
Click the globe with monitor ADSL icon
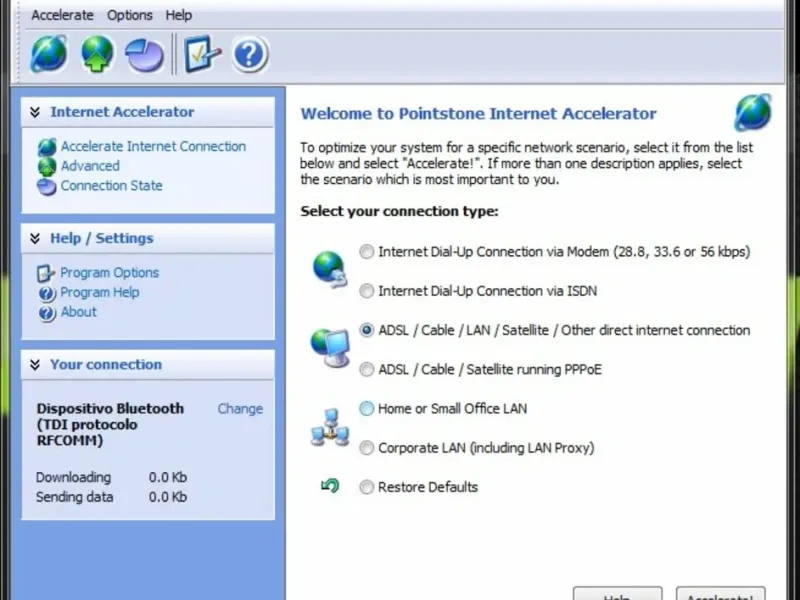(330, 348)
